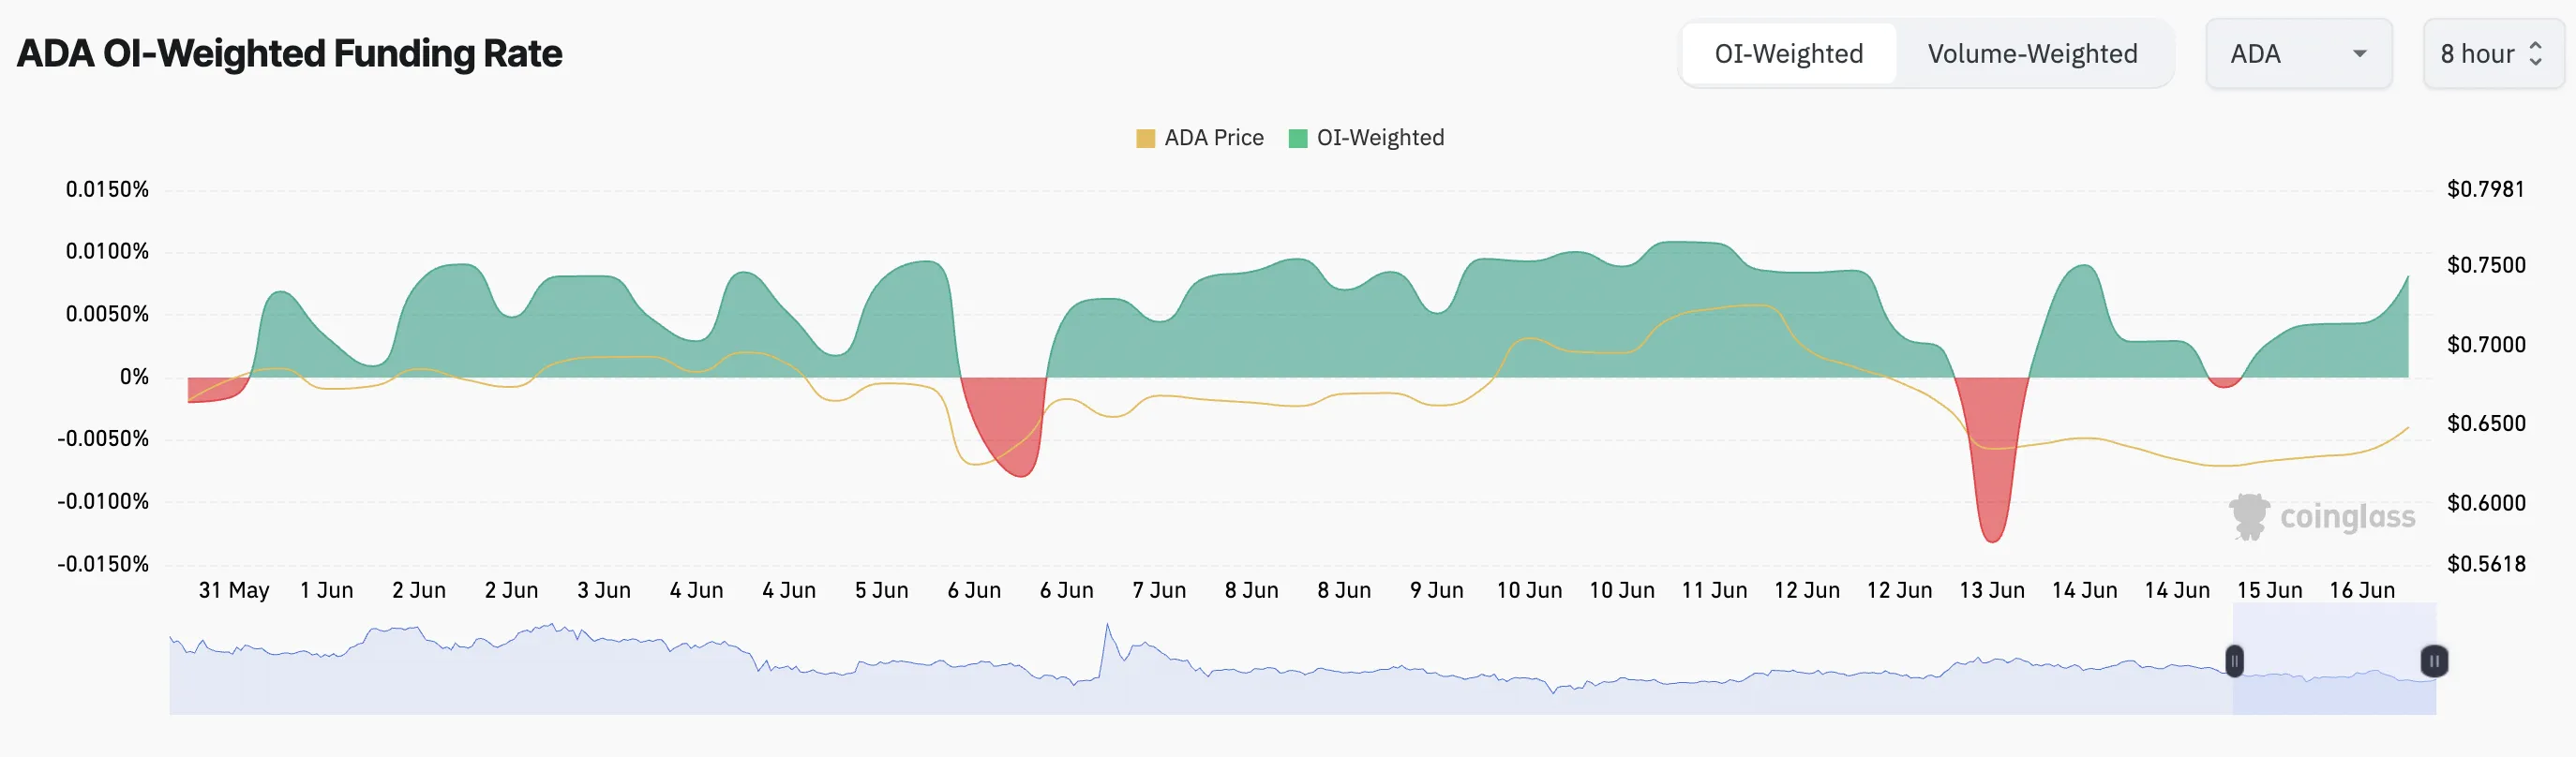Select the OI-Weighted tab
This screenshot has width=2576, height=757.
click(1789, 53)
